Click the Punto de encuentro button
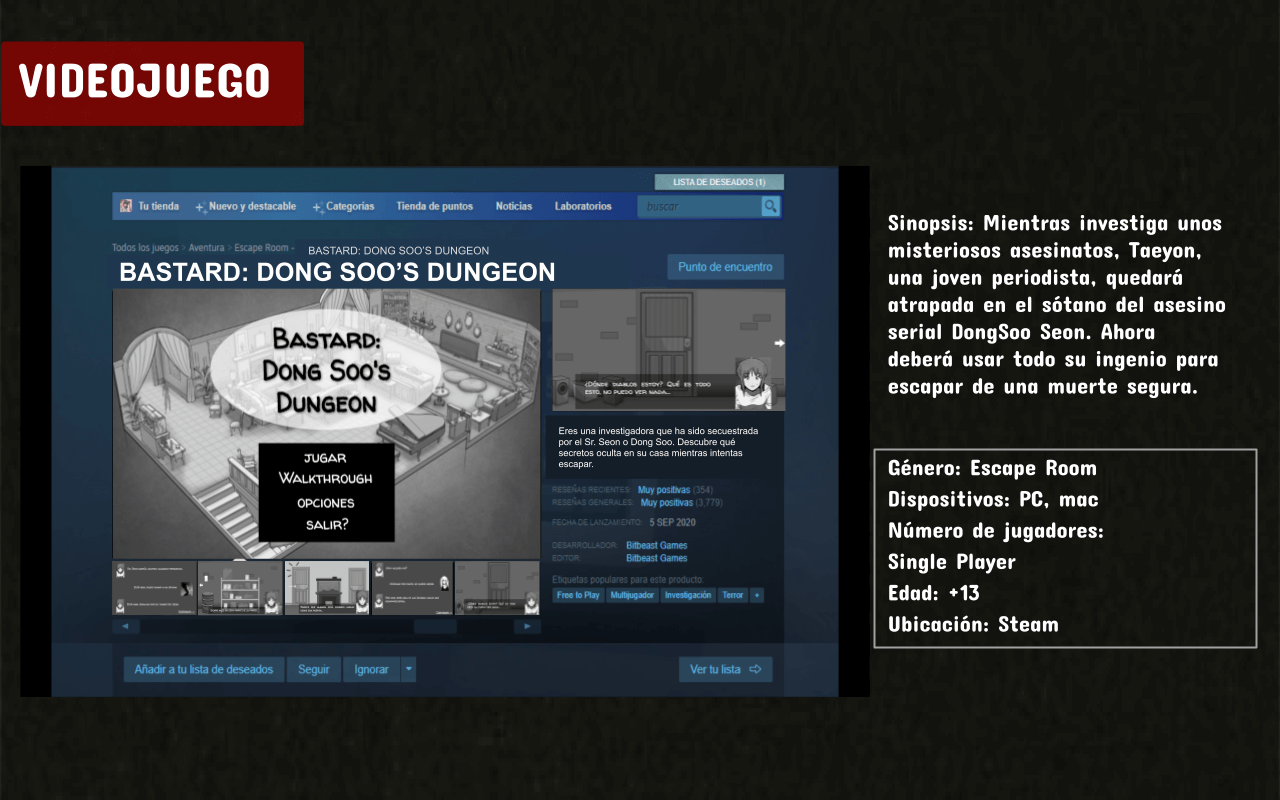The width and height of the screenshot is (1280, 800). [x=725, y=266]
